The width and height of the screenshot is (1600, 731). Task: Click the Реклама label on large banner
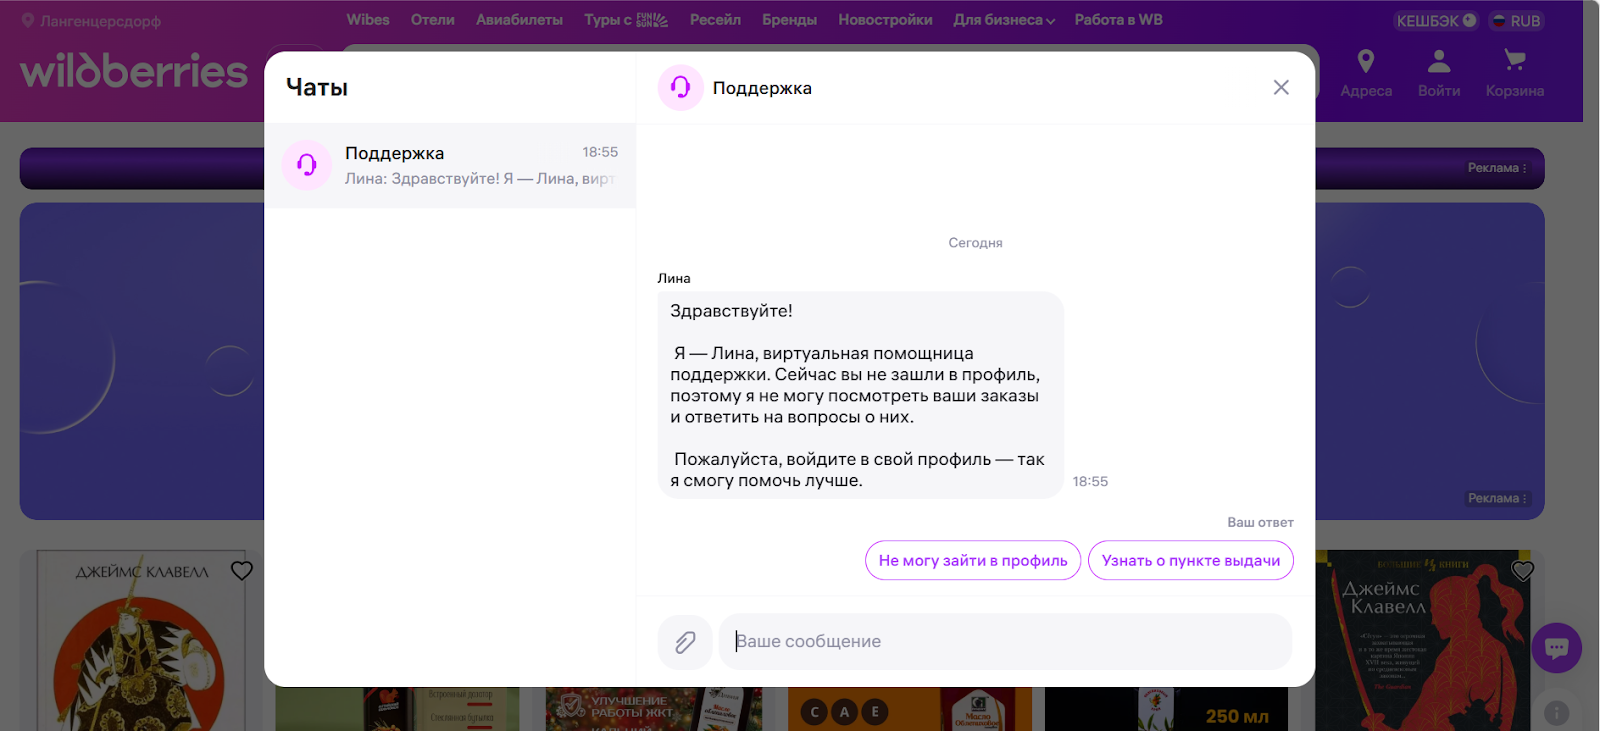pos(1497,498)
